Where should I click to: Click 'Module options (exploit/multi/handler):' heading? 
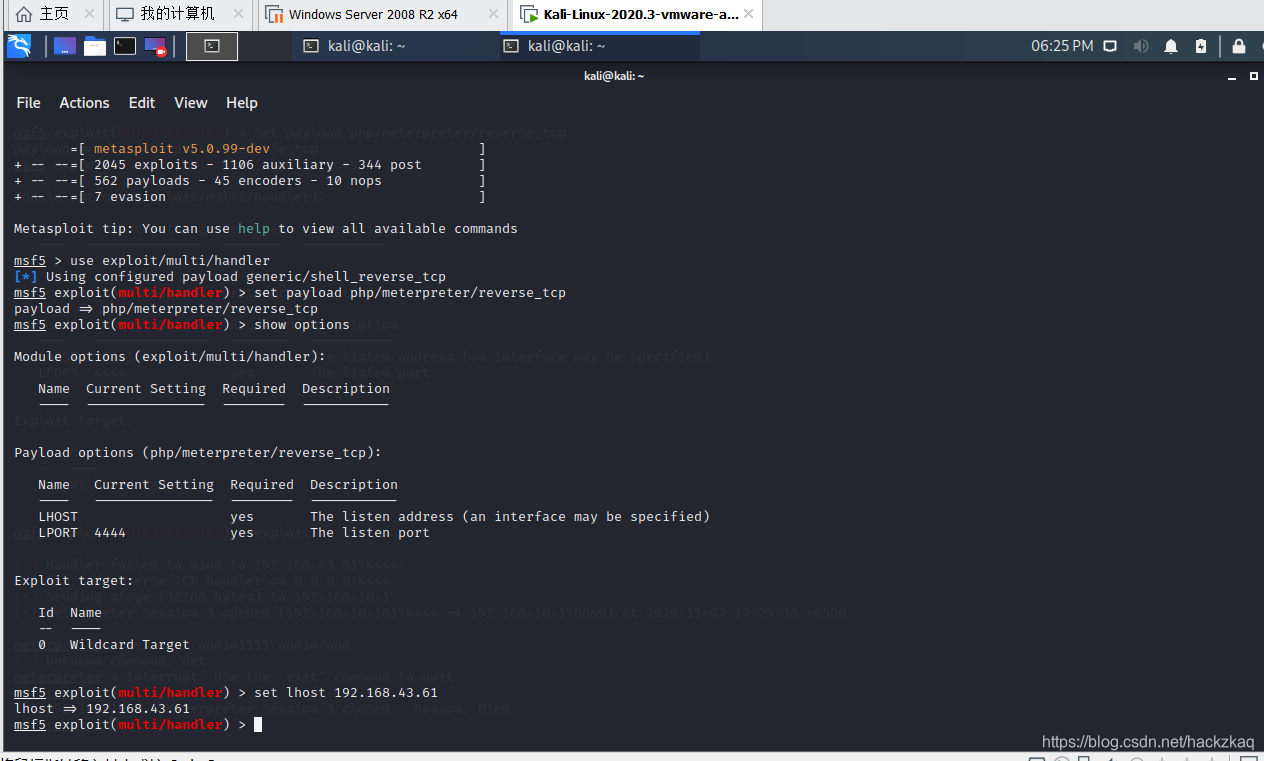pyautogui.click(x=170, y=357)
